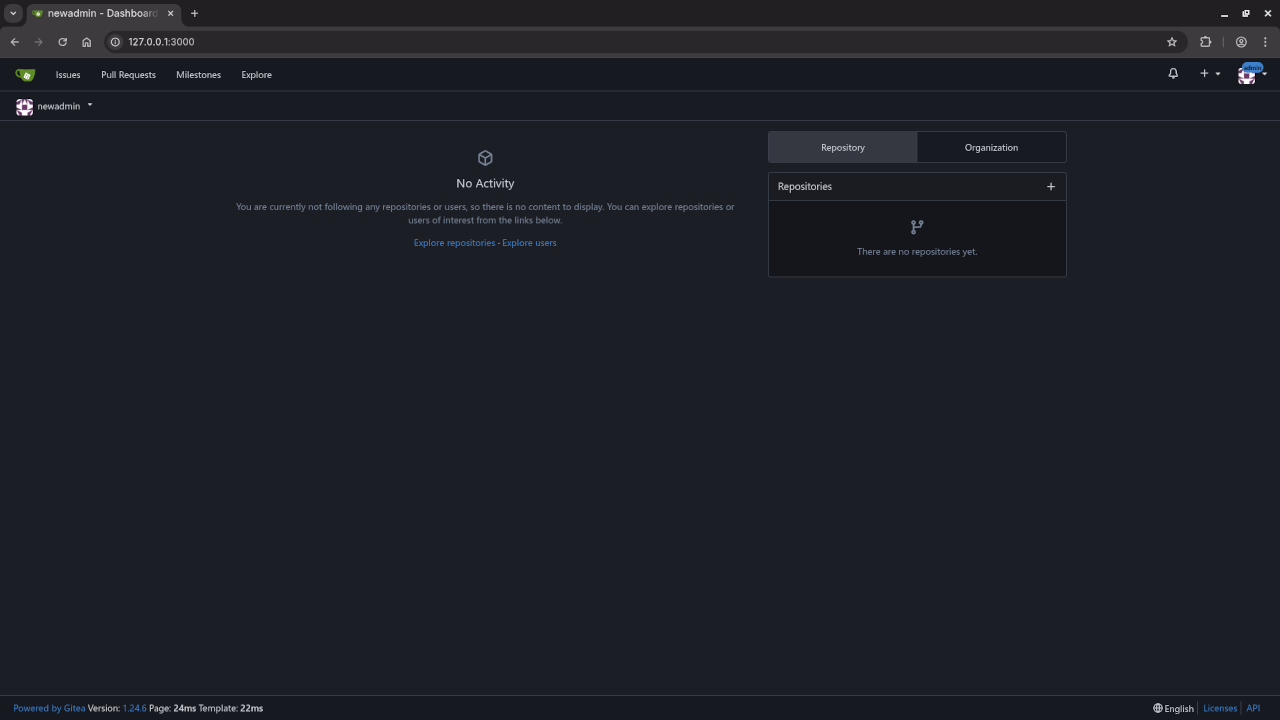
Task: Open version 1.24.6 link in footer
Action: point(134,708)
